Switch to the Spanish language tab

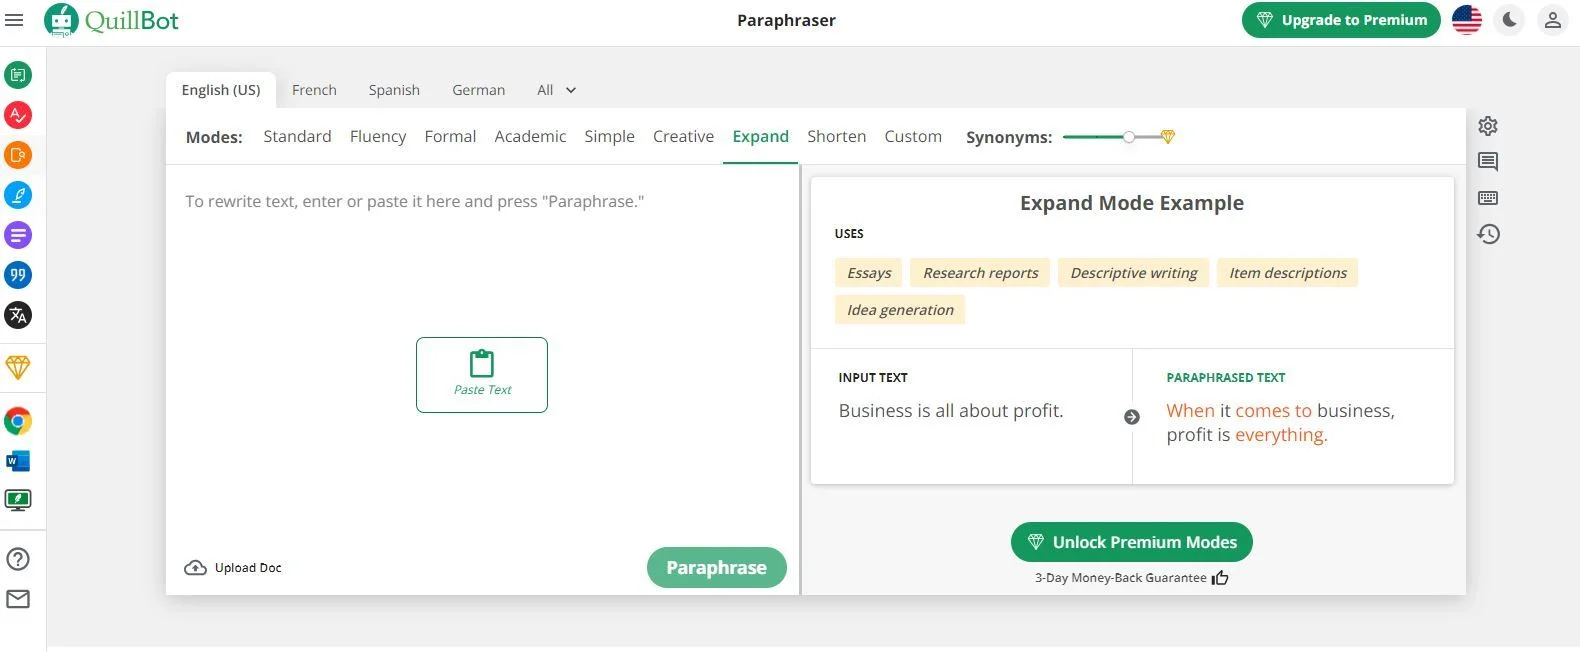point(394,90)
